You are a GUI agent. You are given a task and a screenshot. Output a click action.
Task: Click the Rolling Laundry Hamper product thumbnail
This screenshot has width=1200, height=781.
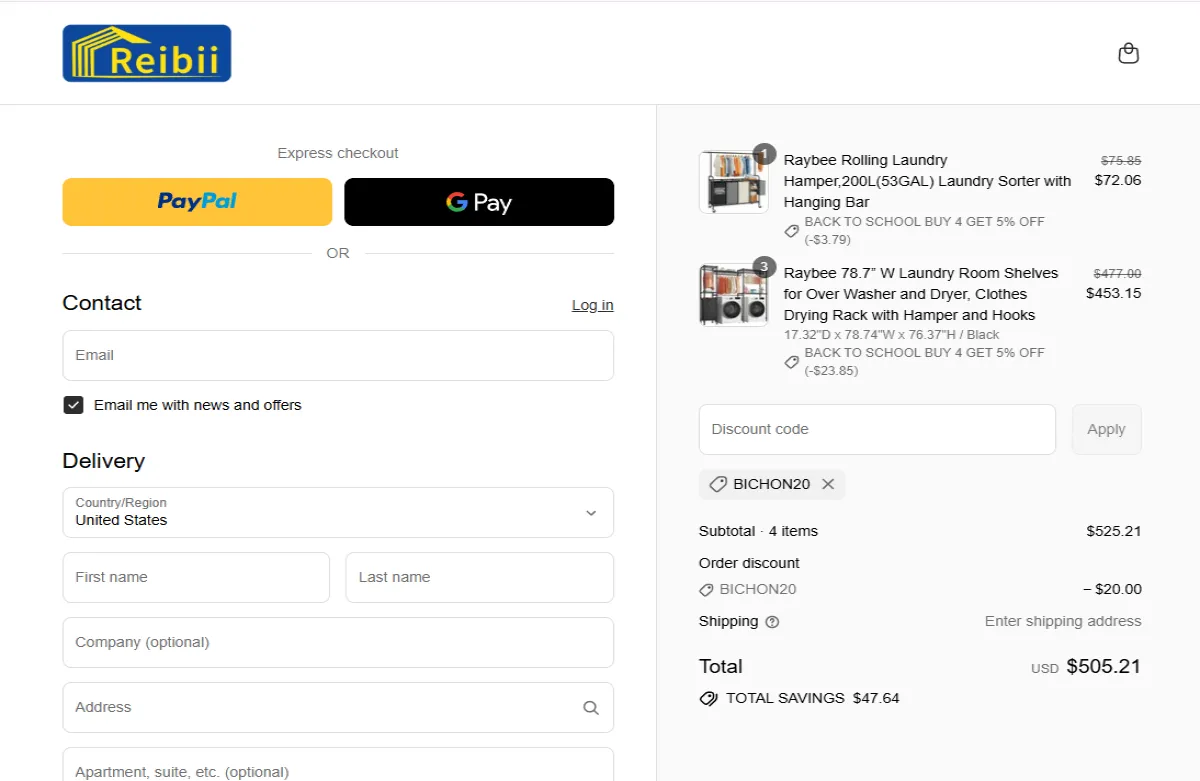point(733,182)
